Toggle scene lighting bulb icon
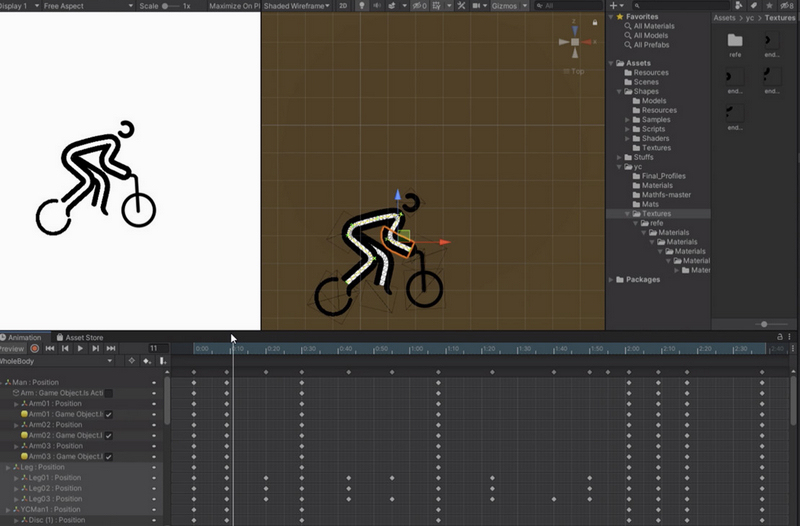Image resolution: width=800 pixels, height=526 pixels. tap(362, 5)
